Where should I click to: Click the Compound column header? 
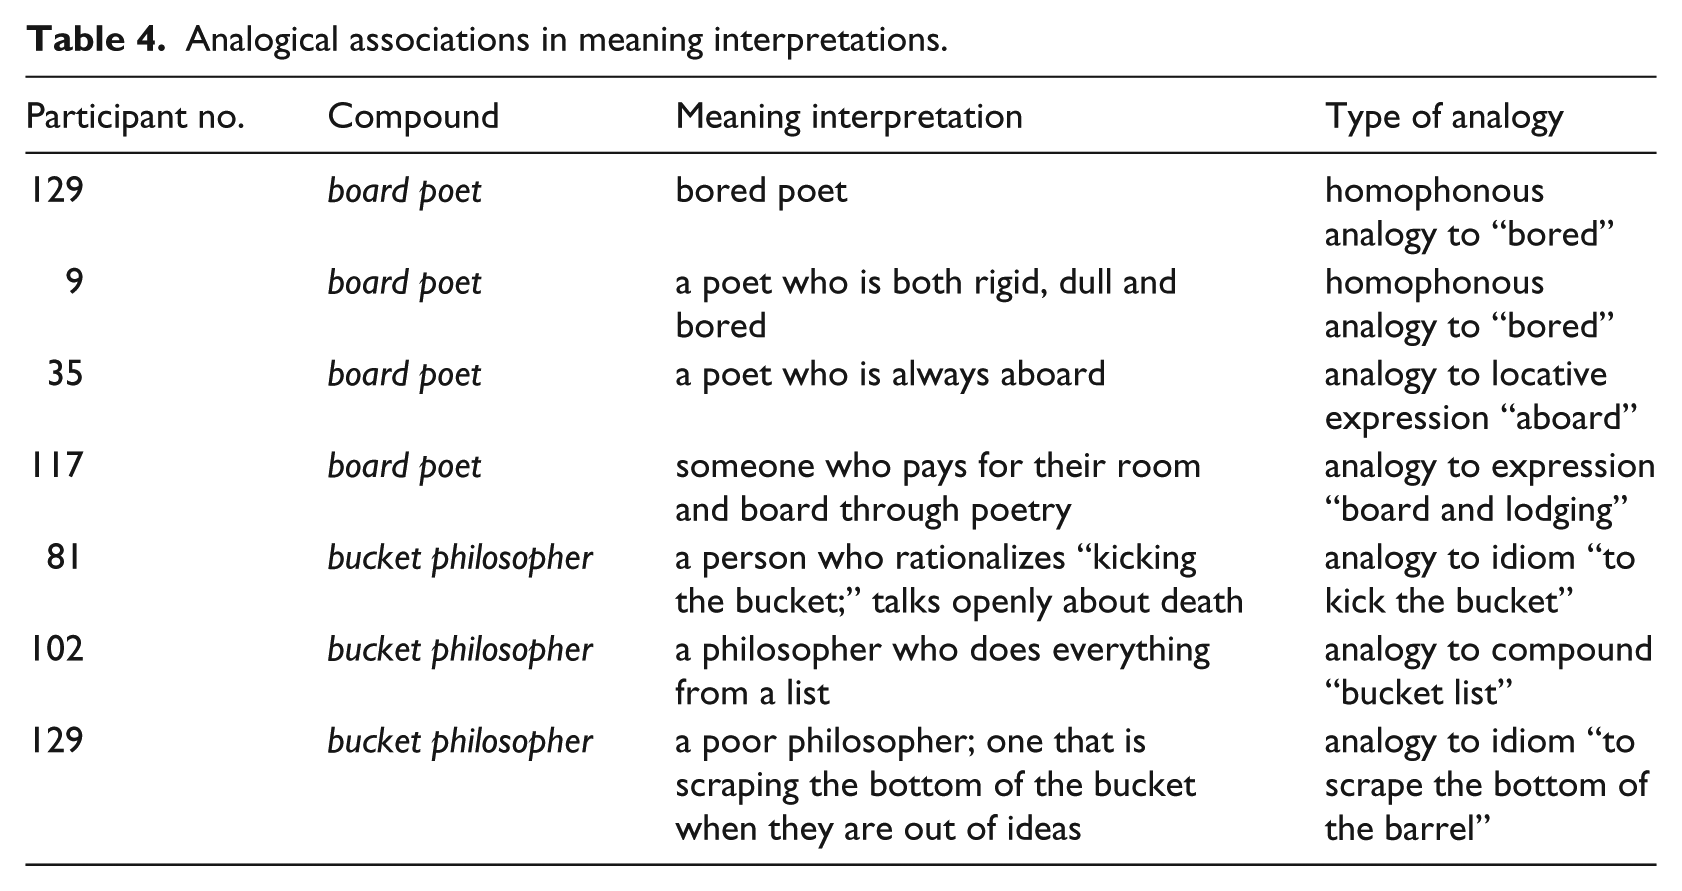pyautogui.click(x=413, y=117)
